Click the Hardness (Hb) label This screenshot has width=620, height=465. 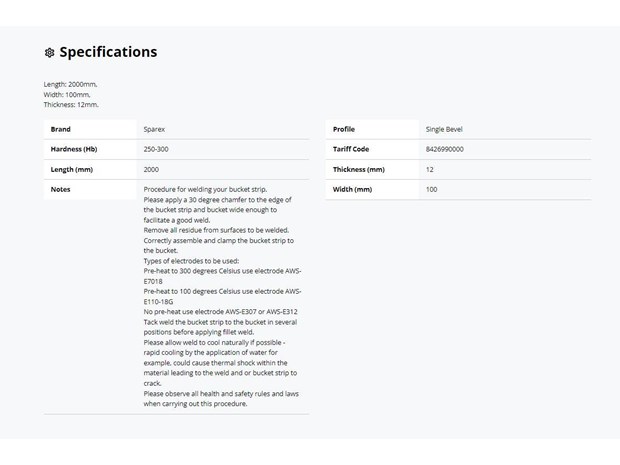pos(74,149)
